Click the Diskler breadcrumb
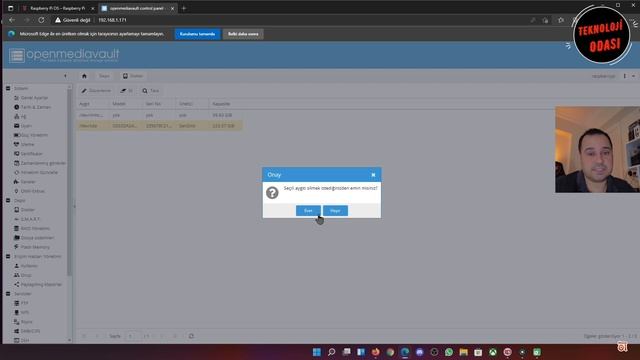The height and width of the screenshot is (360, 640). coord(133,76)
